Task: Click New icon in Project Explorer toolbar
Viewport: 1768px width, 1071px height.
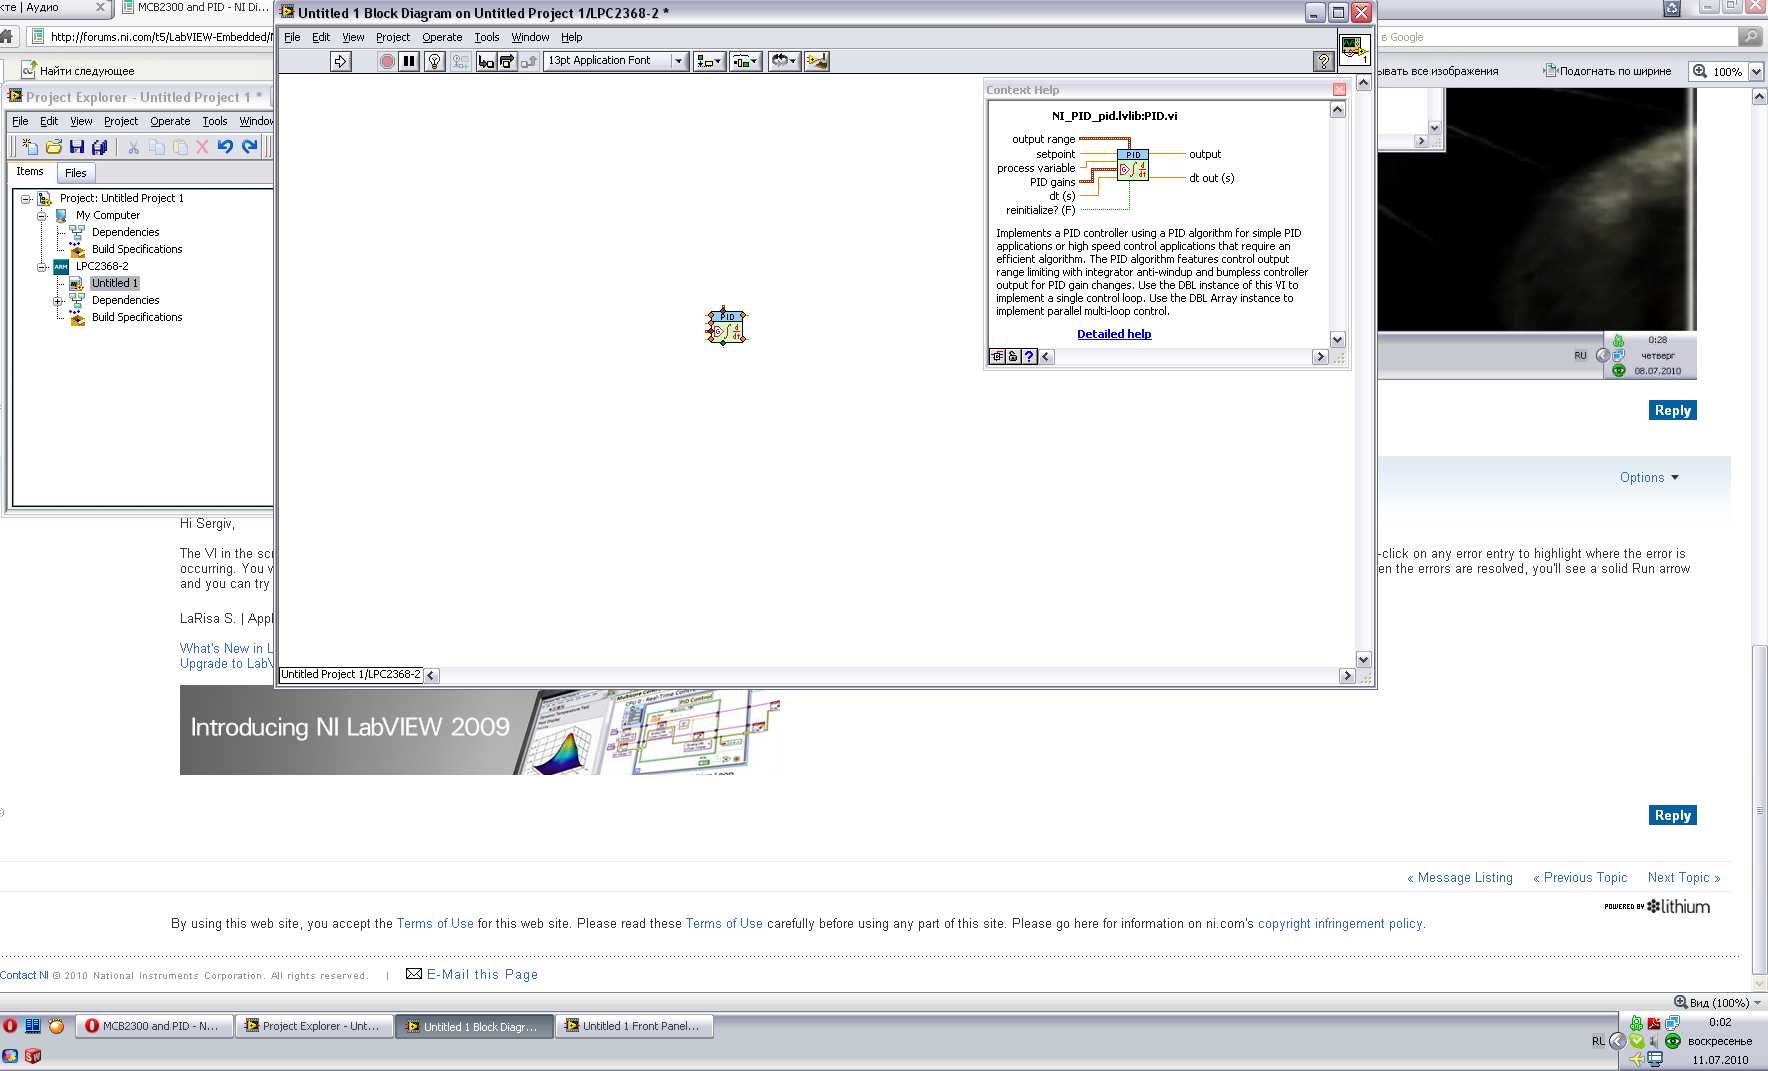Action: pos(30,147)
